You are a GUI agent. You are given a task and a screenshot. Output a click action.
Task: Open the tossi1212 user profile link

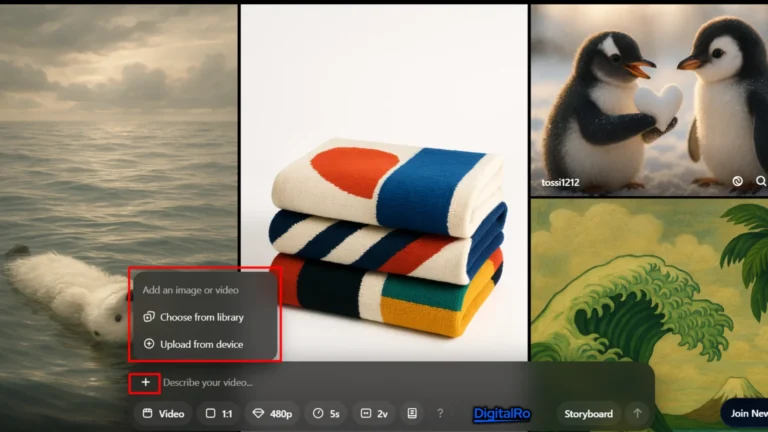[560, 183]
